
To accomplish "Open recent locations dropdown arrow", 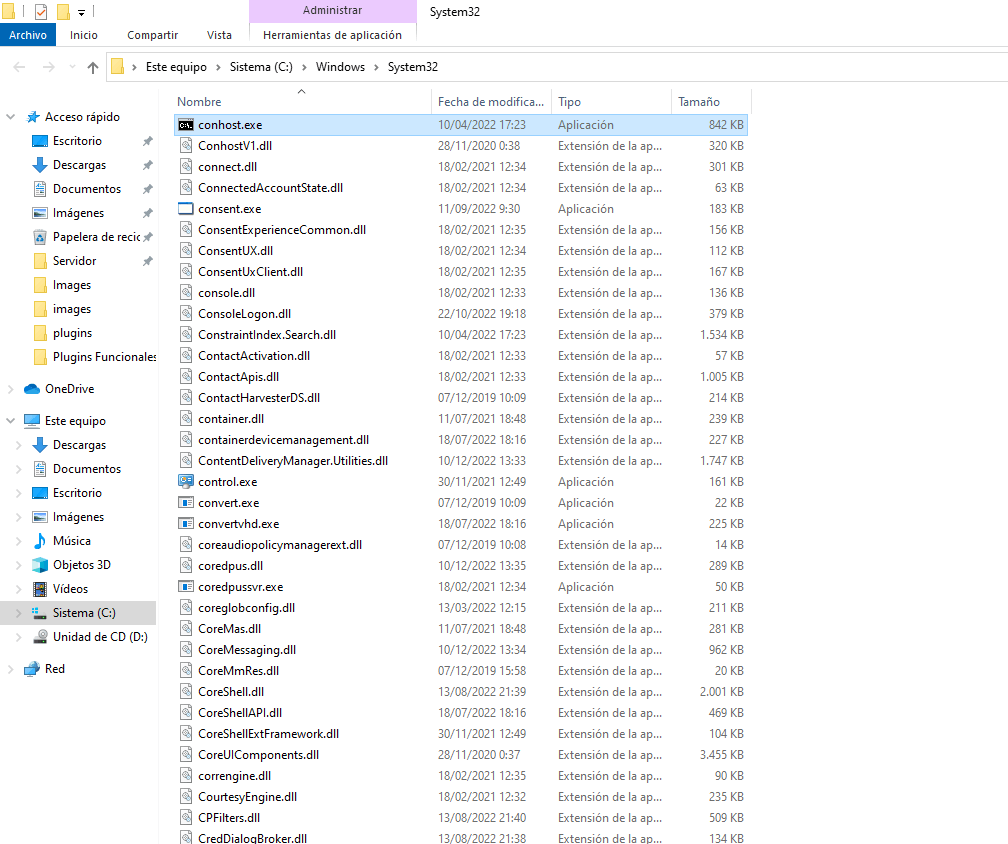I will (x=72, y=67).
